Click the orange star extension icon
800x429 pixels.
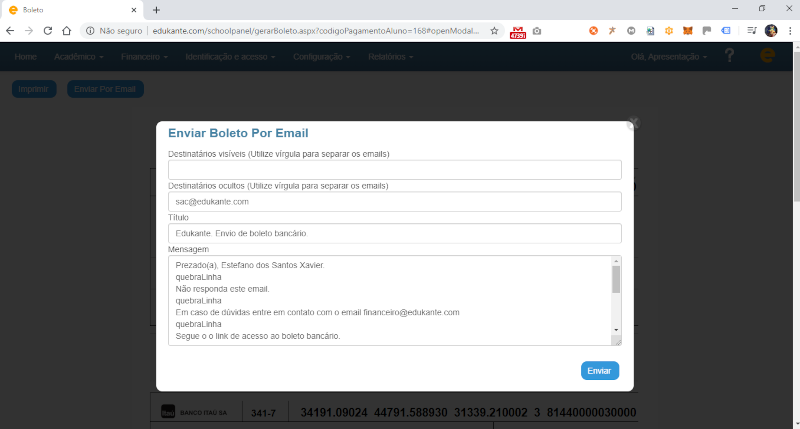point(612,31)
